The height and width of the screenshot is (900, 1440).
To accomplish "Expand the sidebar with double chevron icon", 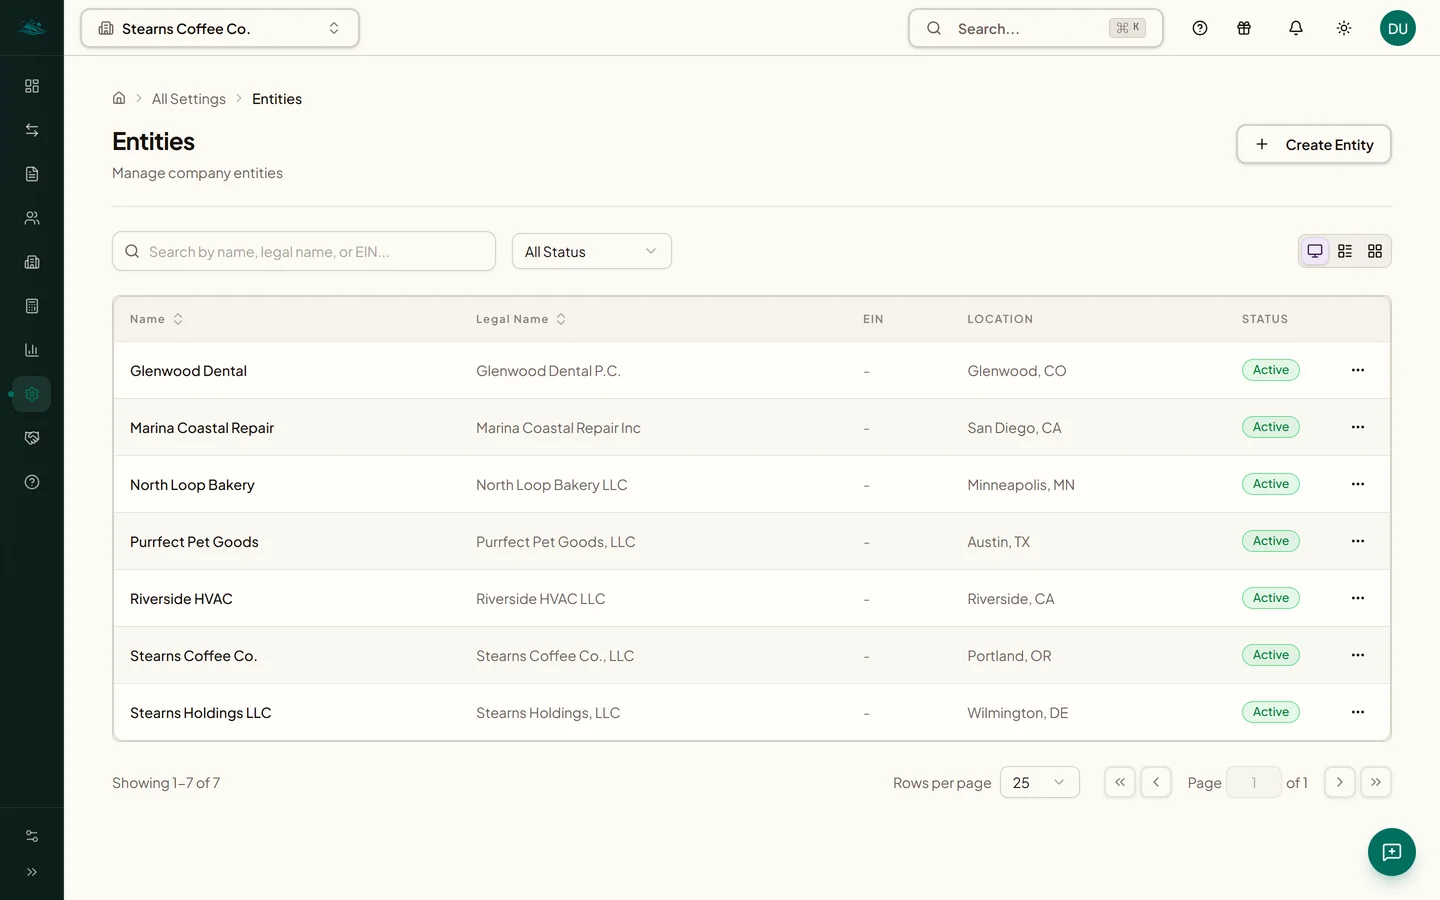I will point(32,872).
